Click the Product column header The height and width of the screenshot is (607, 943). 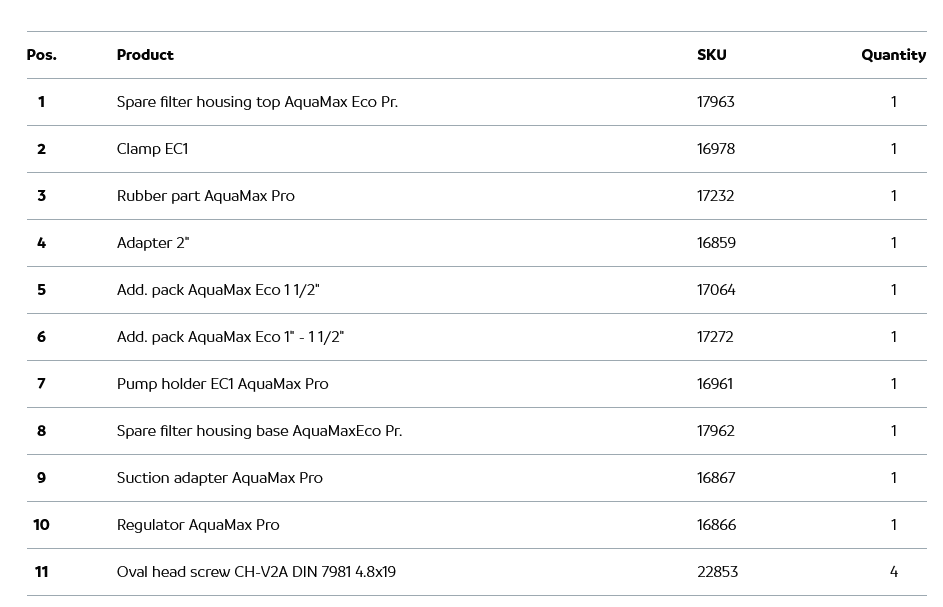[x=145, y=55]
